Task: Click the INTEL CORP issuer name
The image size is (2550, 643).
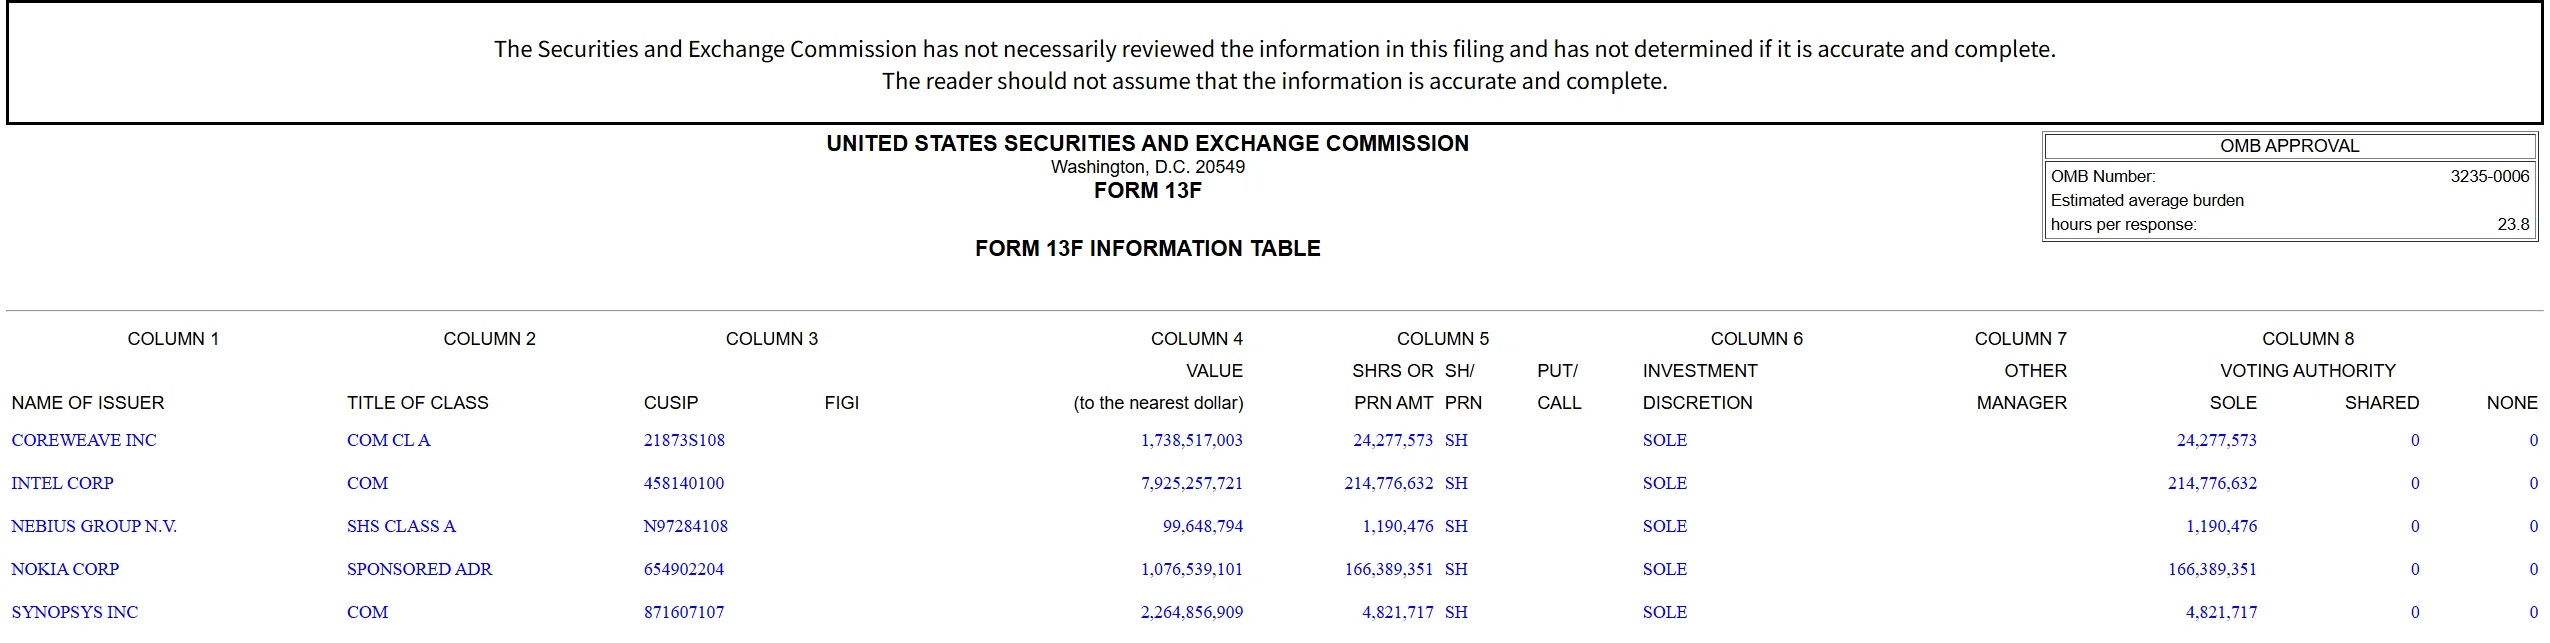Action: pos(62,483)
